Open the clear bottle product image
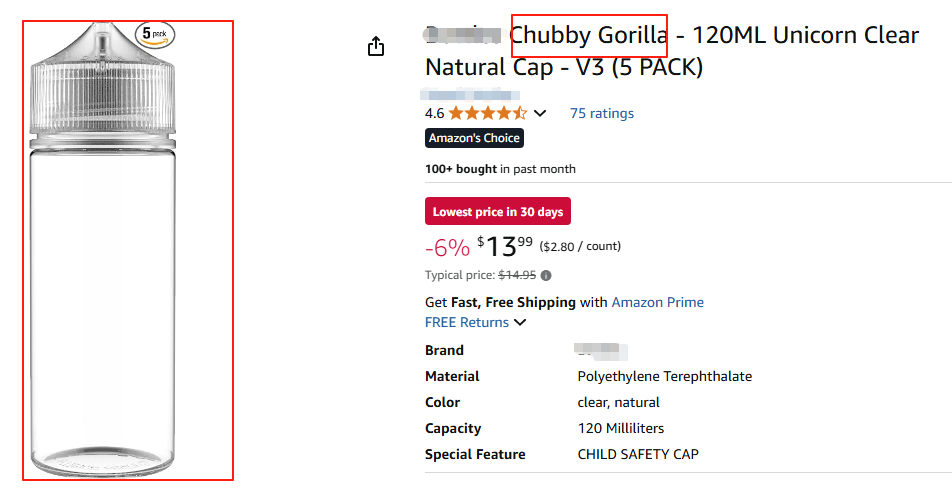The image size is (952, 489). (128, 280)
